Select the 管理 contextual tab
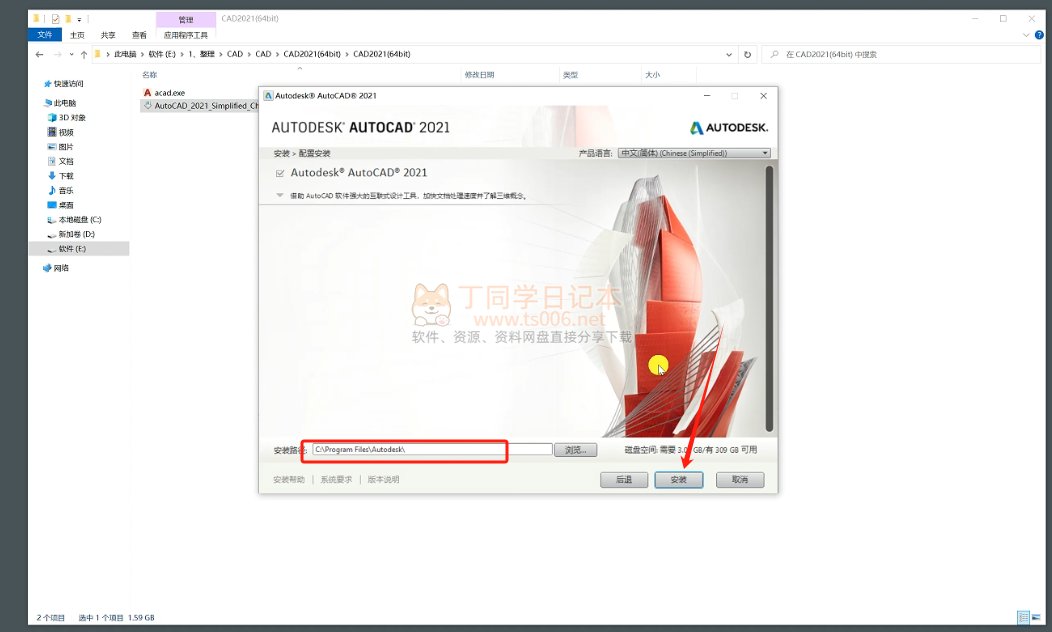Viewport: 1052px width, 632px height. [186, 19]
